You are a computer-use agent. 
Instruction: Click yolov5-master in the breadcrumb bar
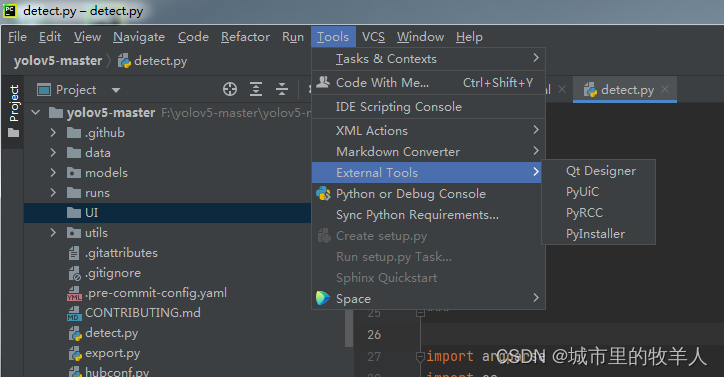coord(58,61)
